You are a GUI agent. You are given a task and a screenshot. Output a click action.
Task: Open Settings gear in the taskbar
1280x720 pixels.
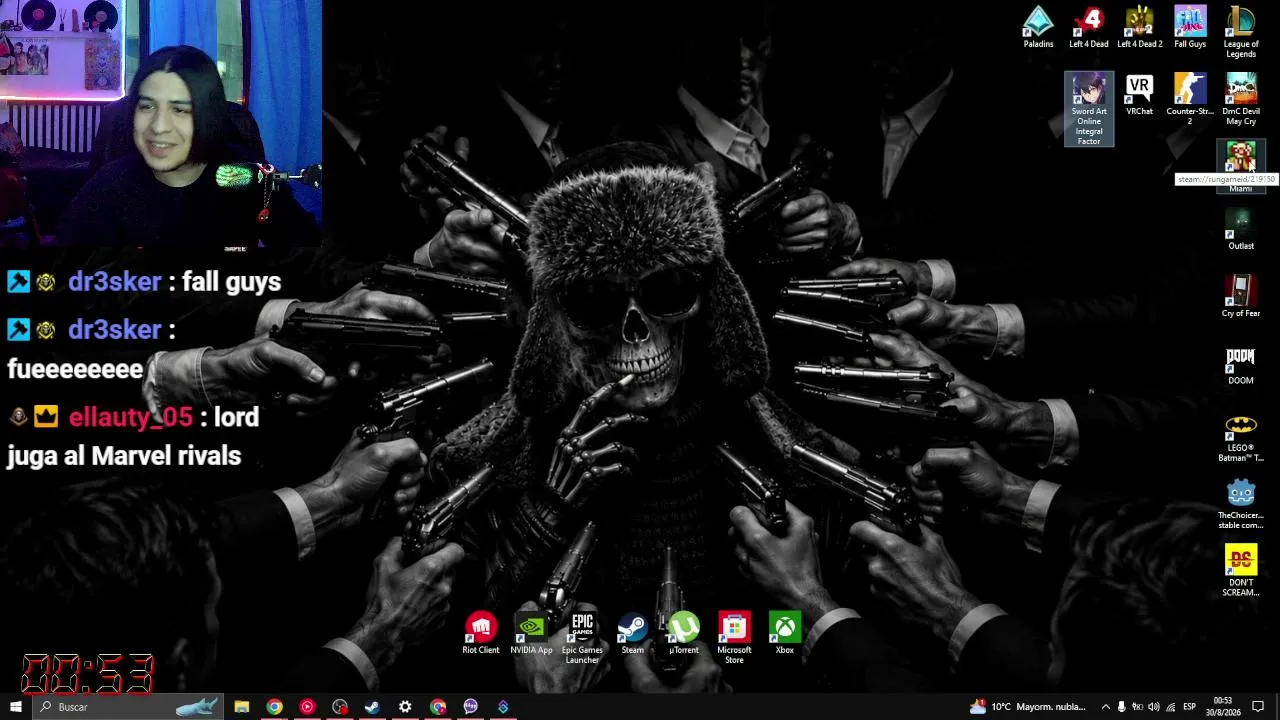405,707
